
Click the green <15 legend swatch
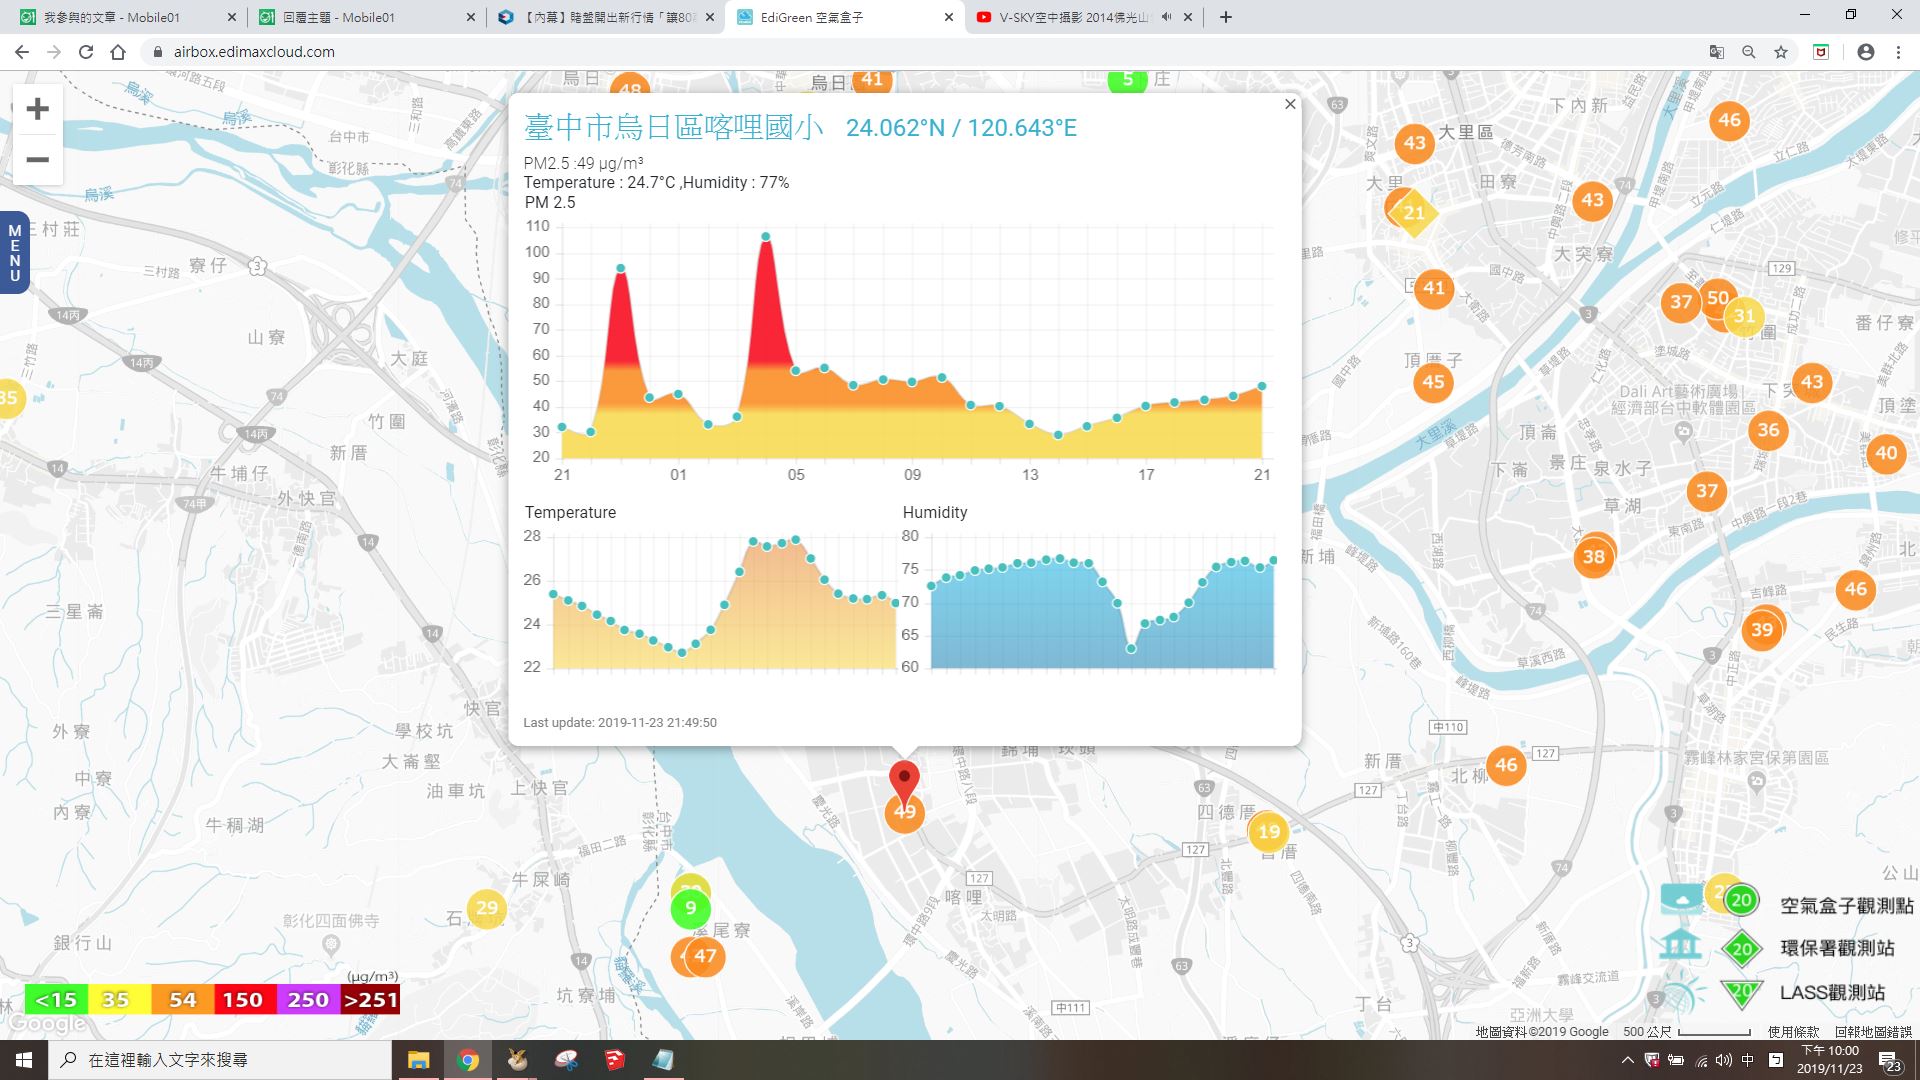pos(56,1000)
